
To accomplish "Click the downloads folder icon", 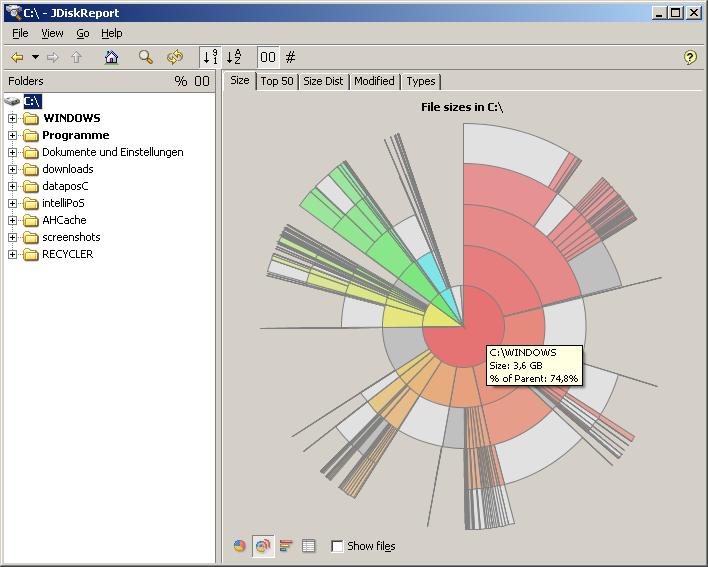I will [31, 169].
